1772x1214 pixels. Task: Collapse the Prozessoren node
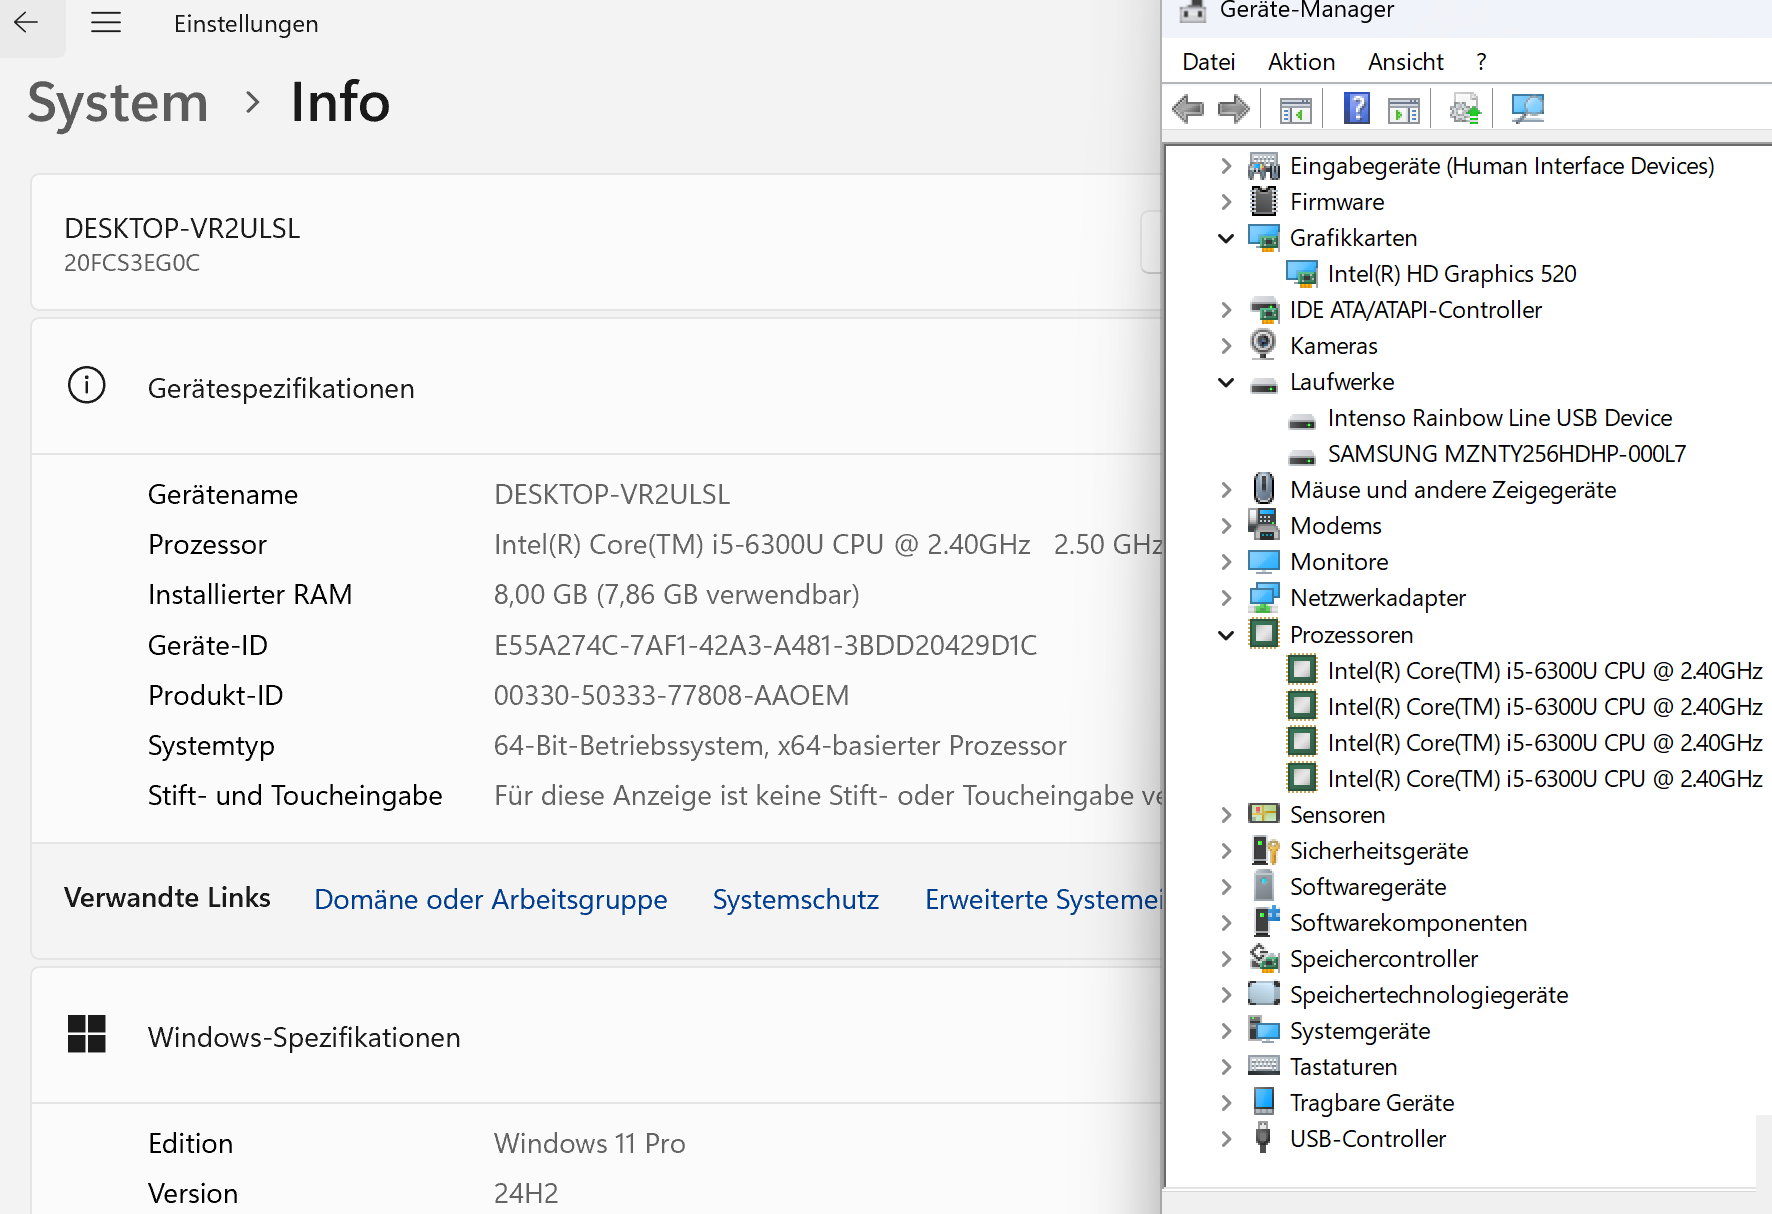coord(1226,635)
